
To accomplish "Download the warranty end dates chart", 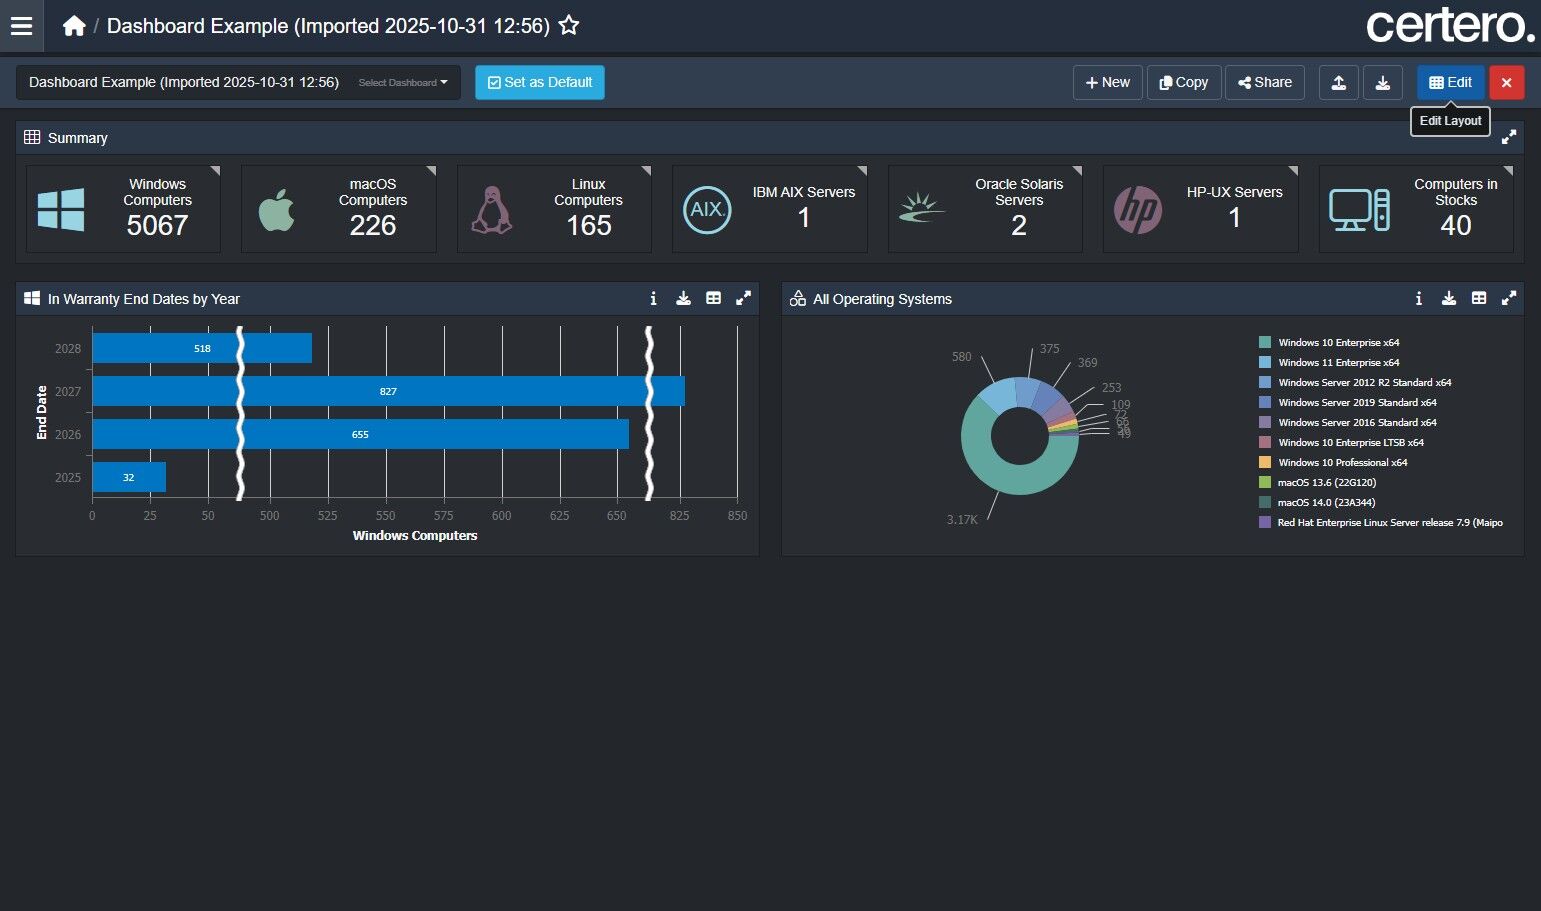I will click(683, 298).
